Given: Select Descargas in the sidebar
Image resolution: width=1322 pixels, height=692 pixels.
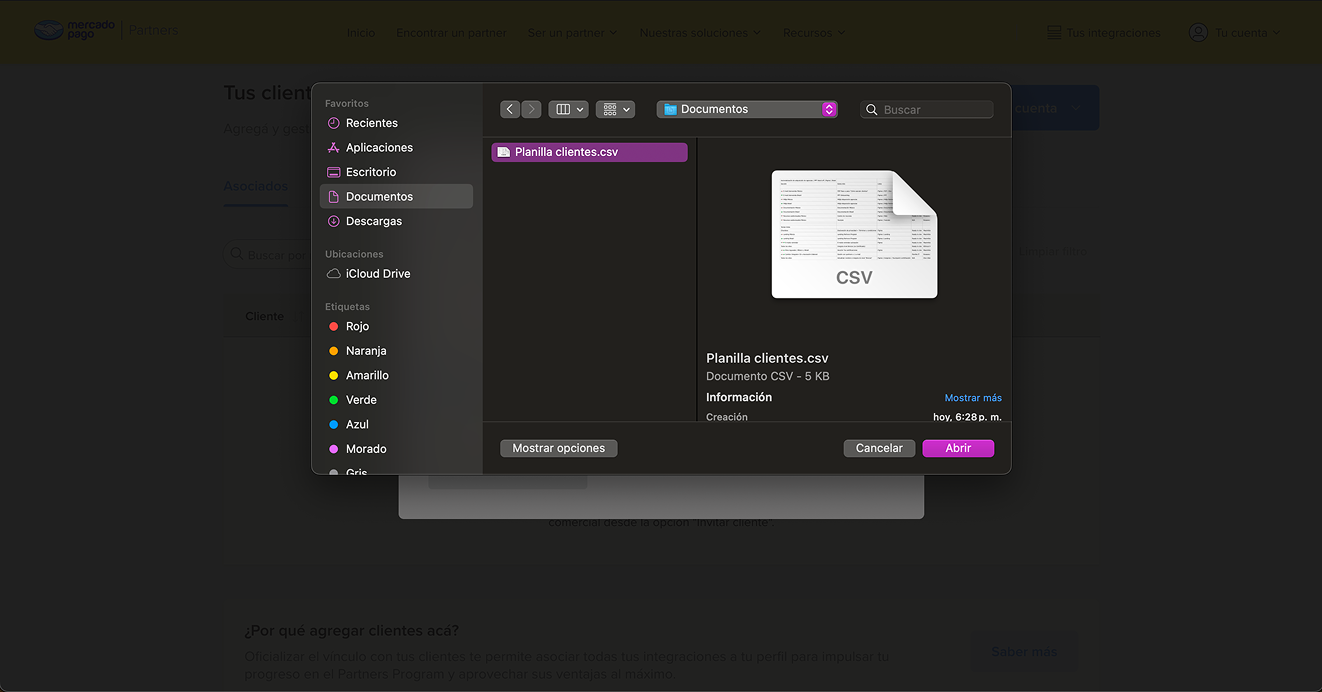Looking at the screenshot, I should (396, 221).
